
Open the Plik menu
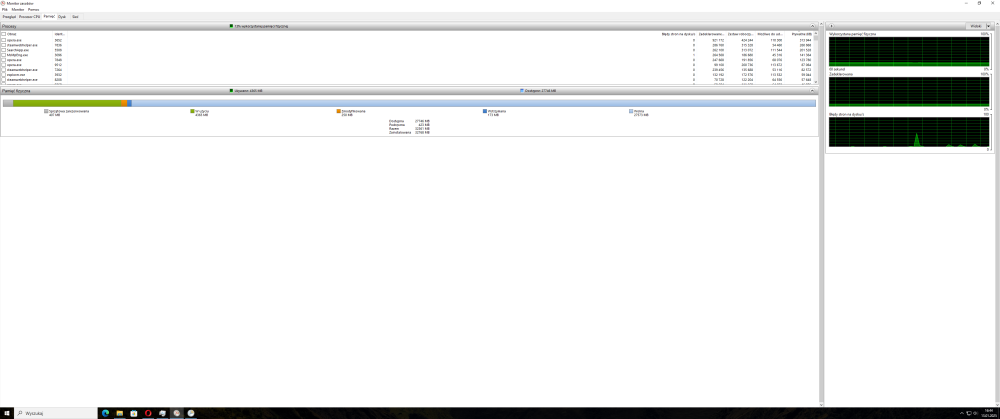(4, 10)
